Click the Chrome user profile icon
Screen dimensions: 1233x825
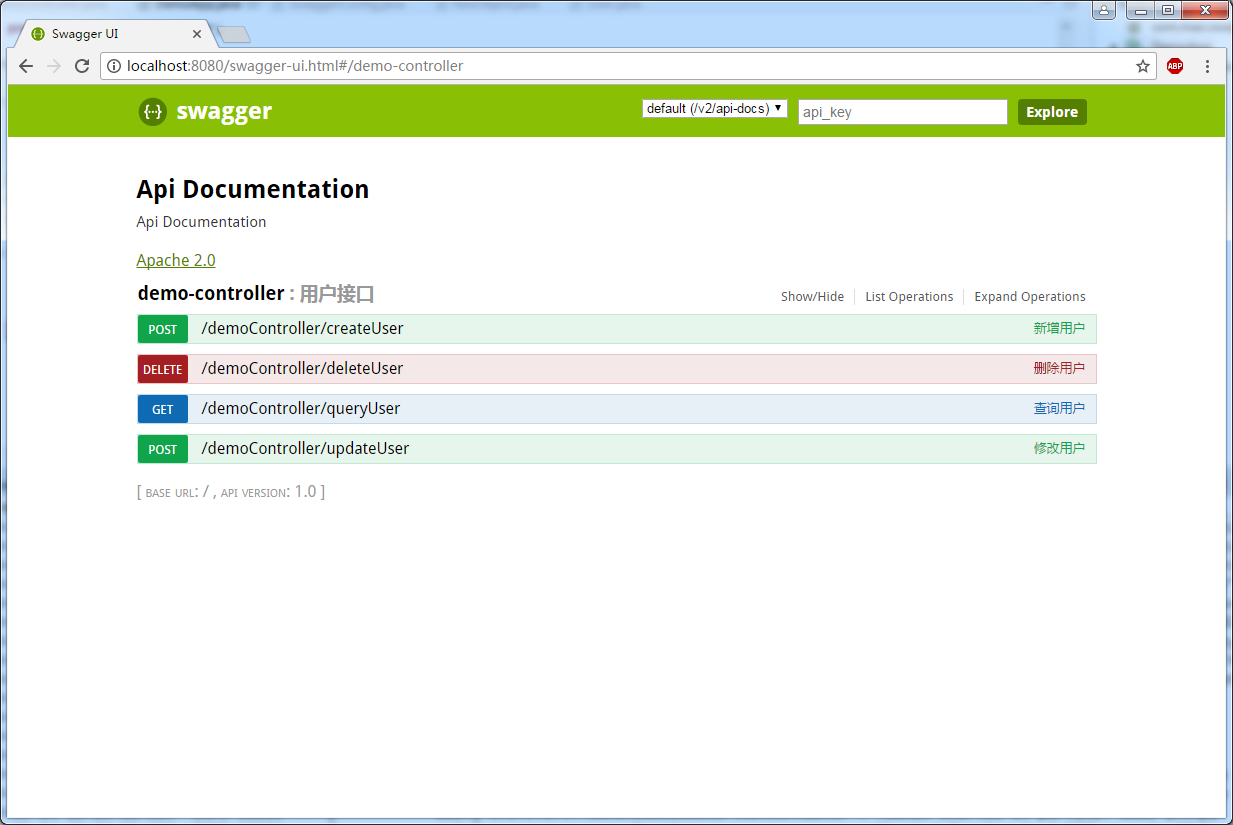coord(1104,10)
